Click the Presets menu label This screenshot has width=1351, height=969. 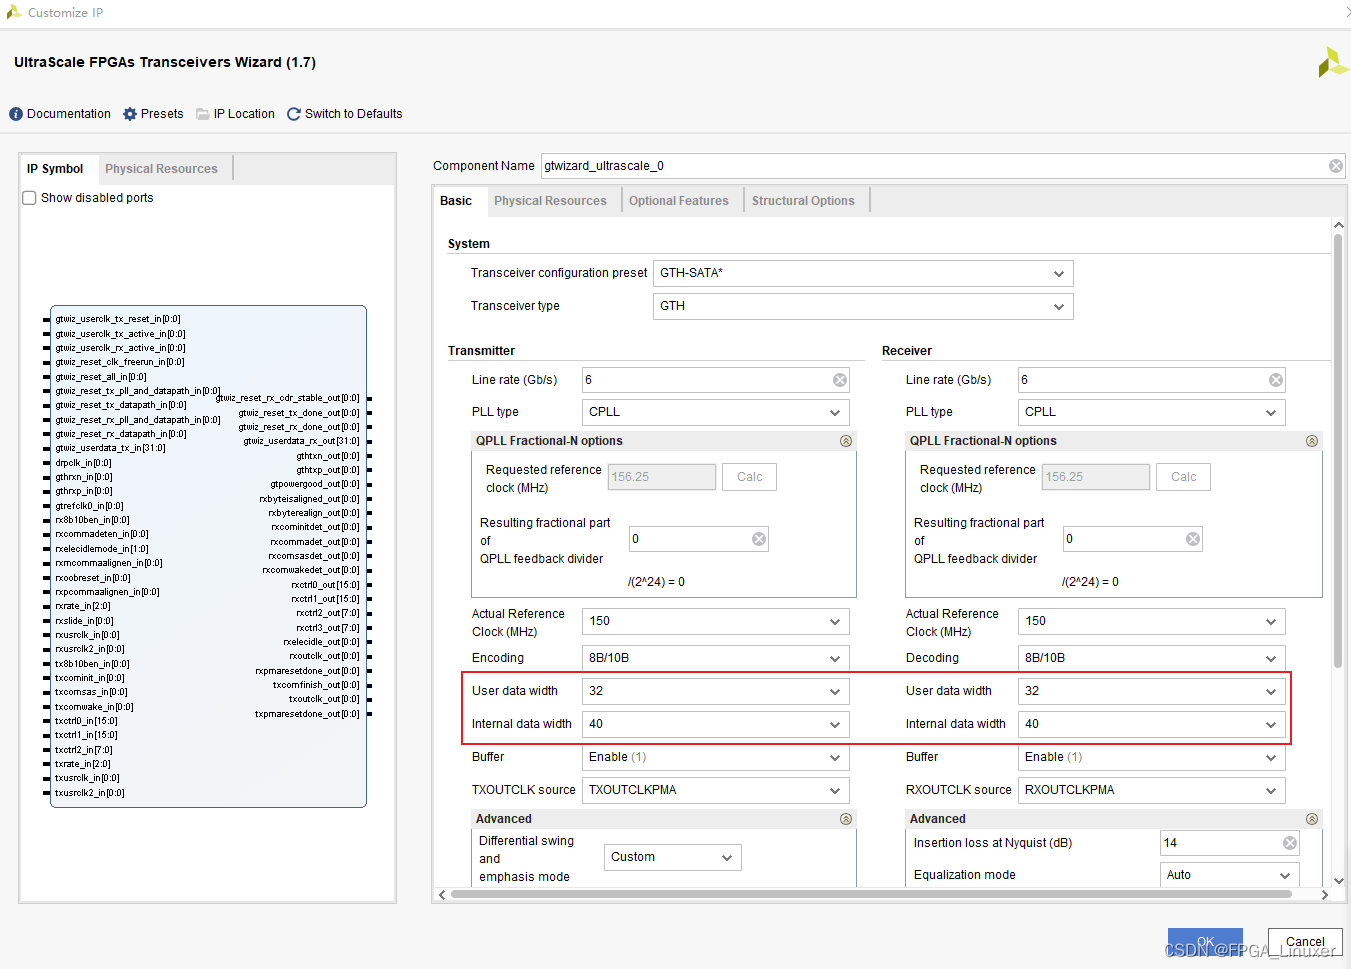tap(162, 114)
